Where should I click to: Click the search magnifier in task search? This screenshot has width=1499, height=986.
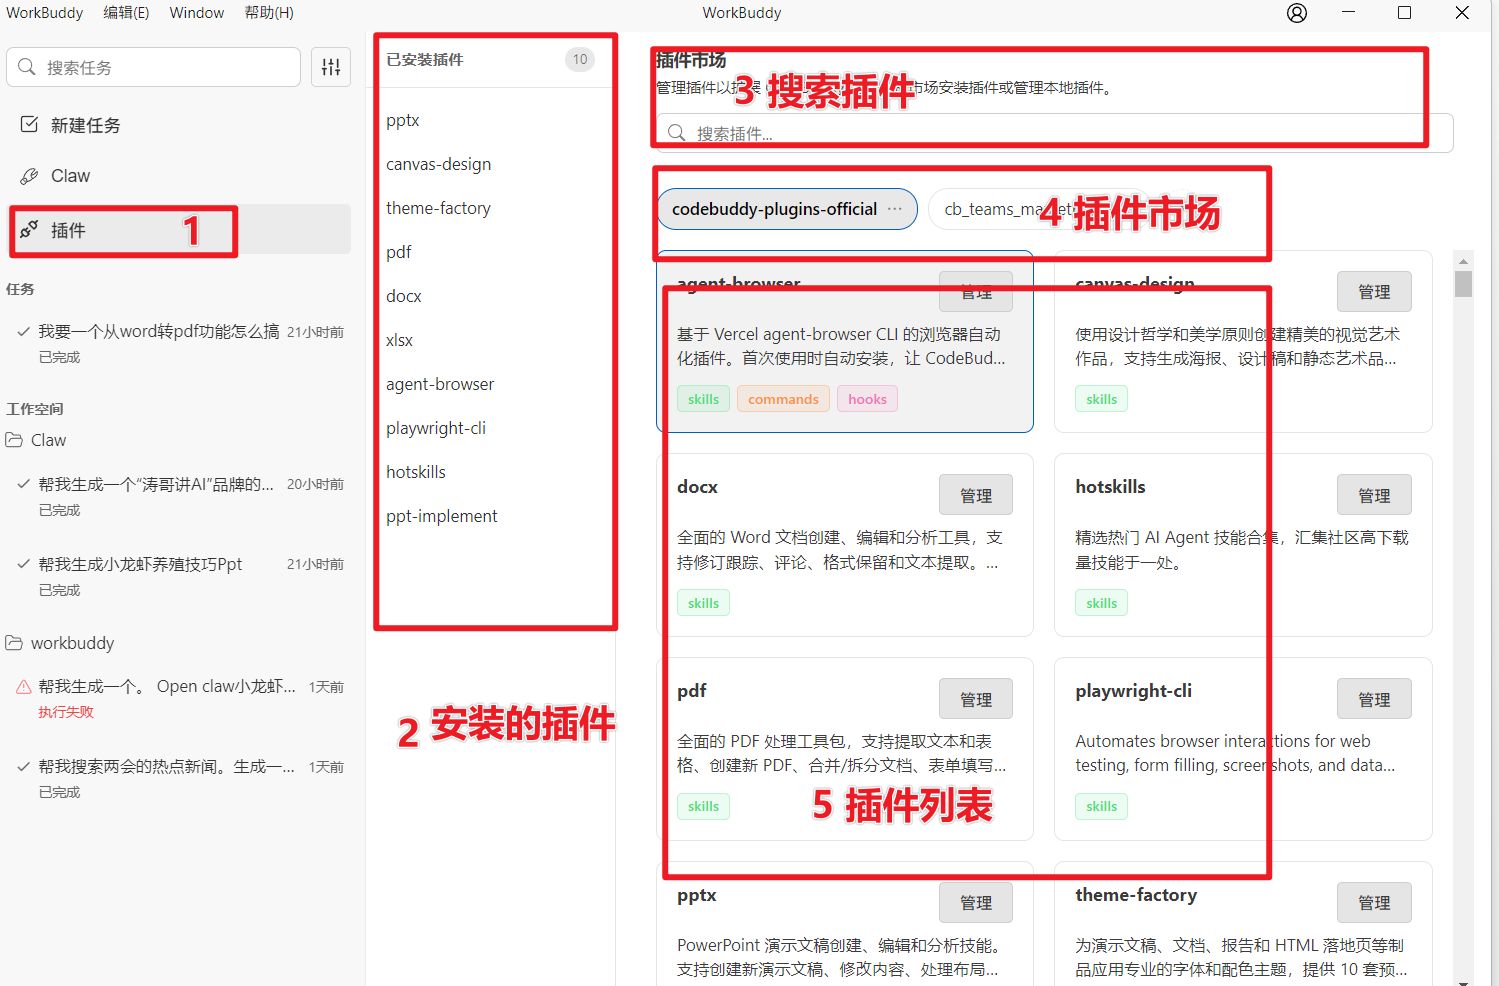[27, 67]
